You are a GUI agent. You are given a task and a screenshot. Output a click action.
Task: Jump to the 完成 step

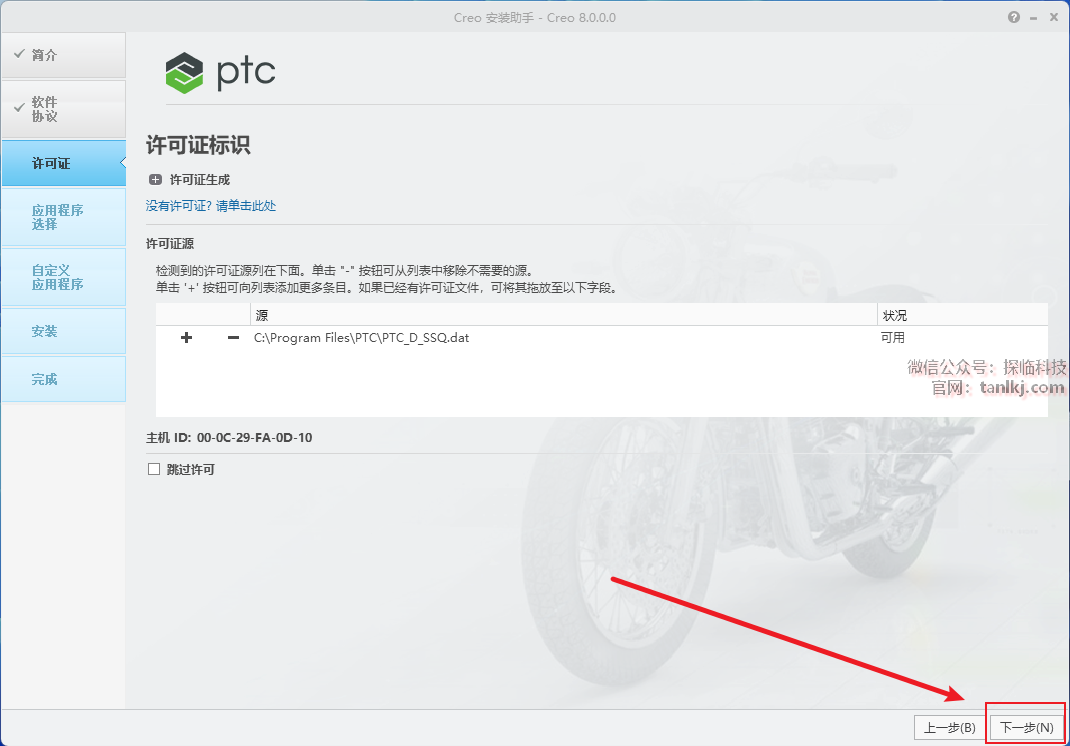pos(63,379)
